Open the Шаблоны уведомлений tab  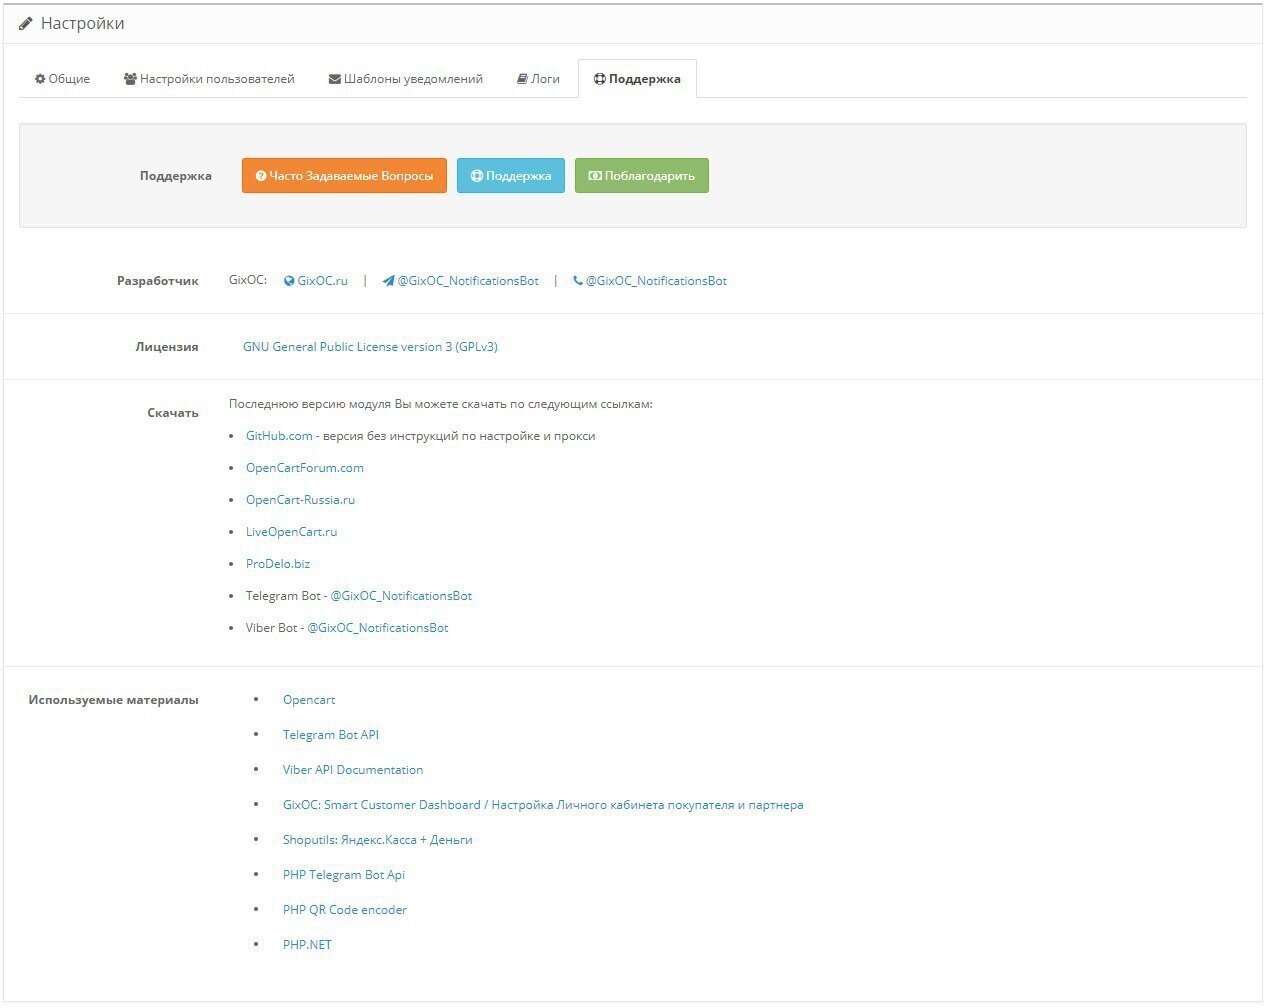406,79
